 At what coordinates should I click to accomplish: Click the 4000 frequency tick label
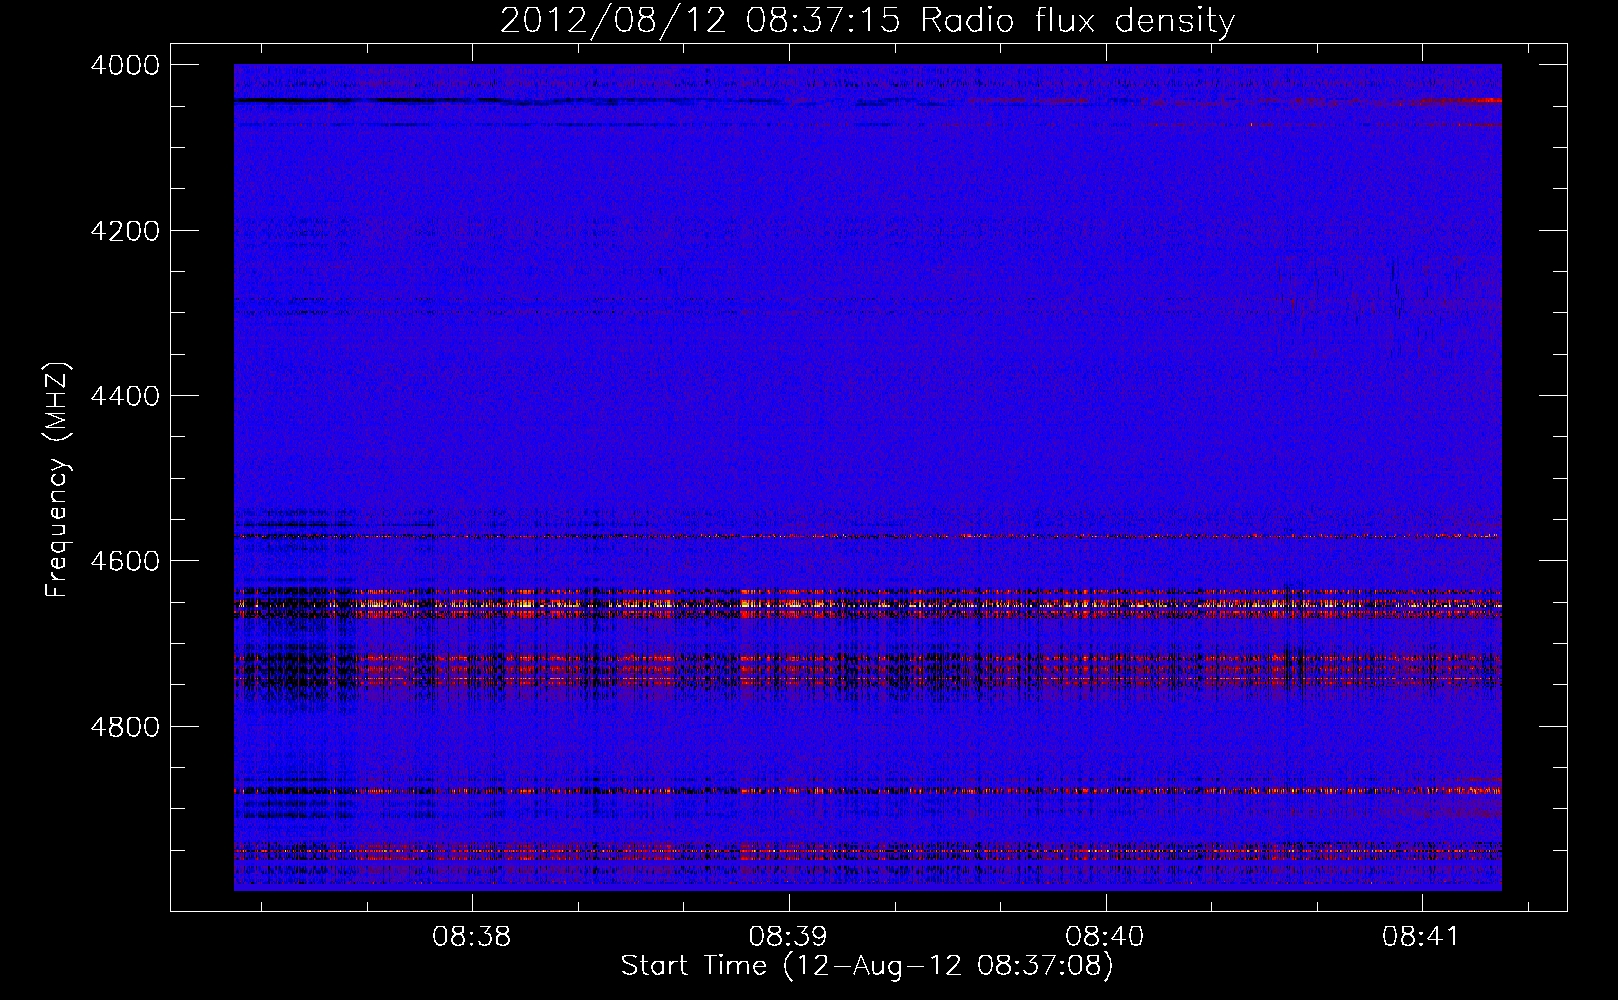coord(125,65)
